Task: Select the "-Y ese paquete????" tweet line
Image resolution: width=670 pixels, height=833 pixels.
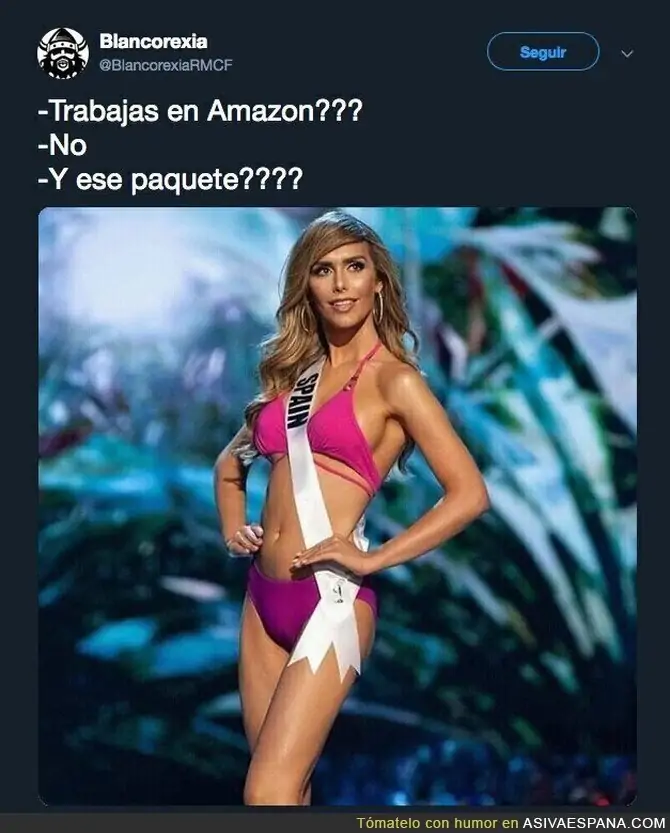Action: (170, 179)
